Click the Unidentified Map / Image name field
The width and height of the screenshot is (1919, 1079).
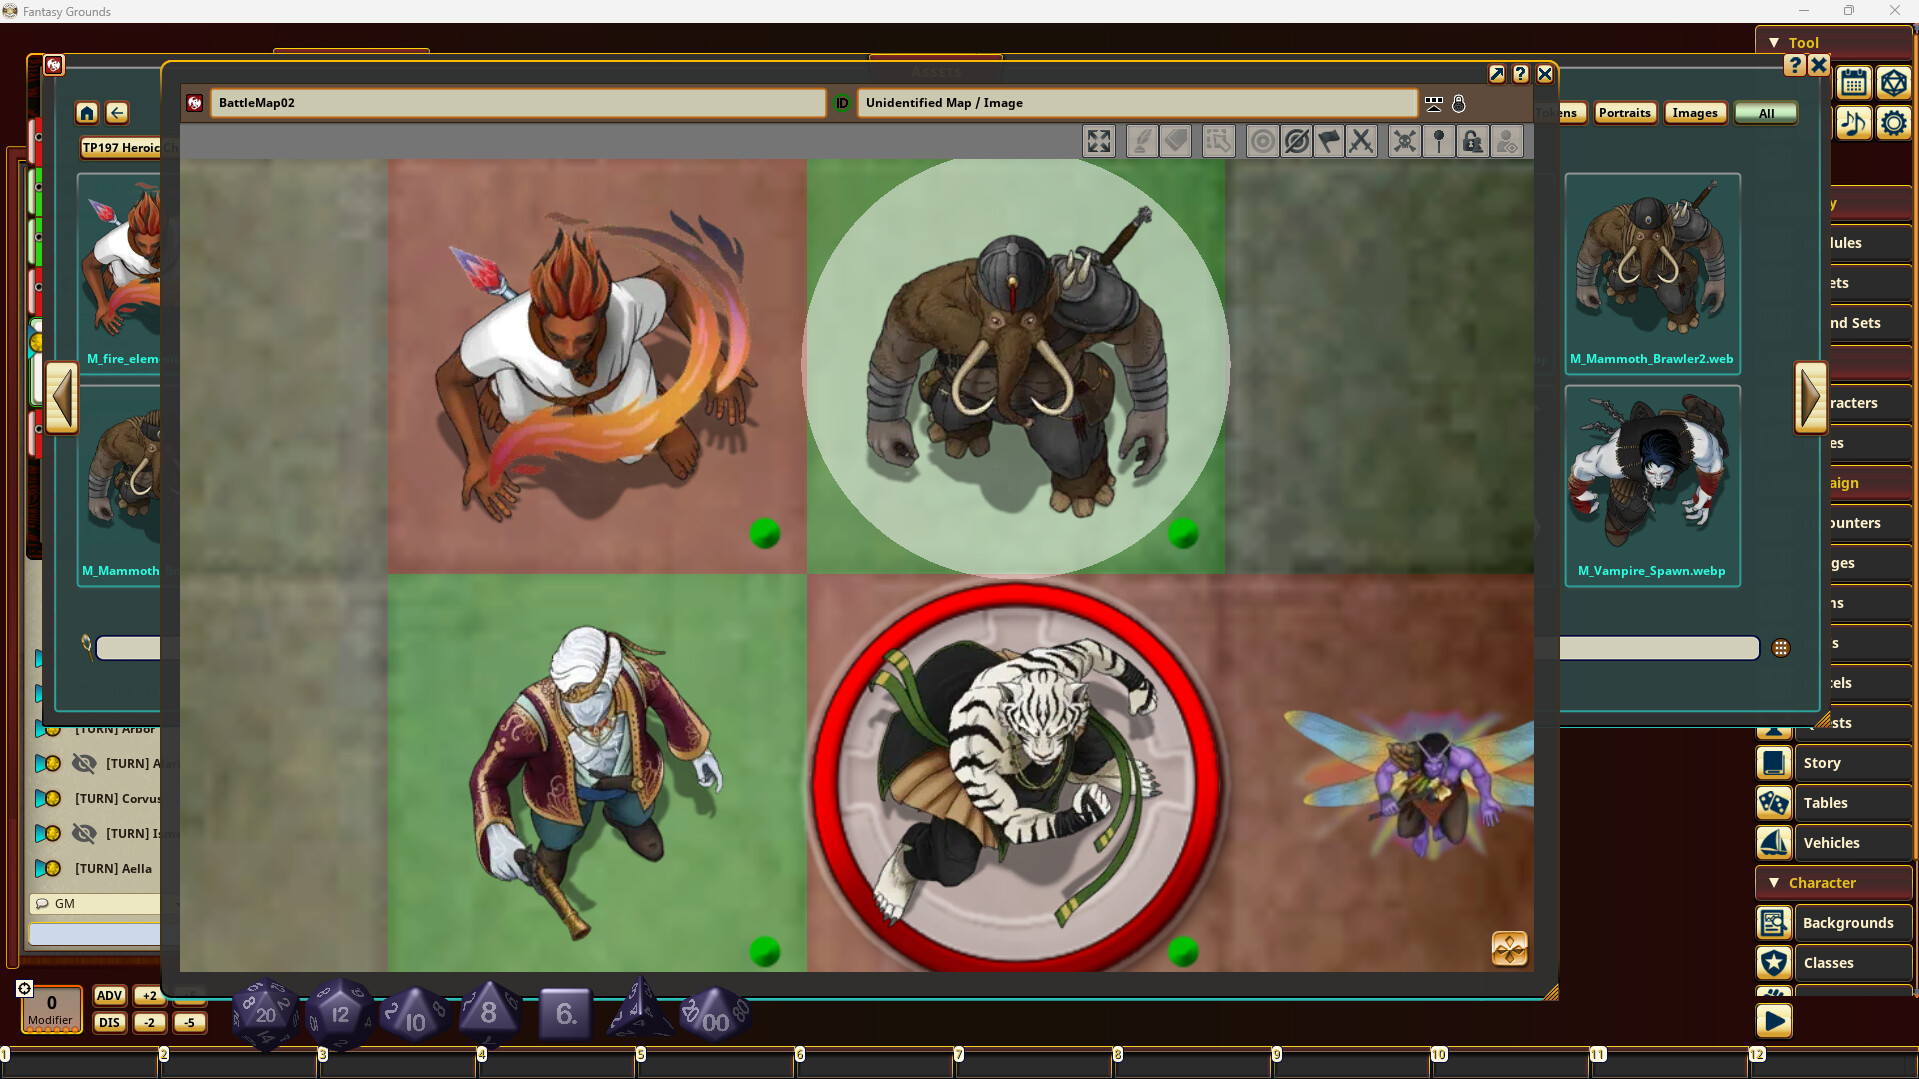pyautogui.click(x=1137, y=103)
